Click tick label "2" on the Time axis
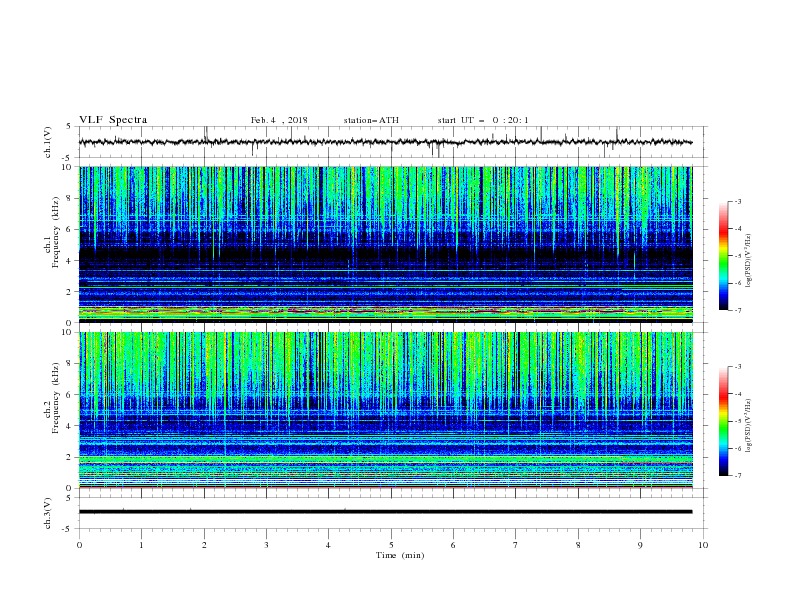792x612 pixels. pos(204,545)
